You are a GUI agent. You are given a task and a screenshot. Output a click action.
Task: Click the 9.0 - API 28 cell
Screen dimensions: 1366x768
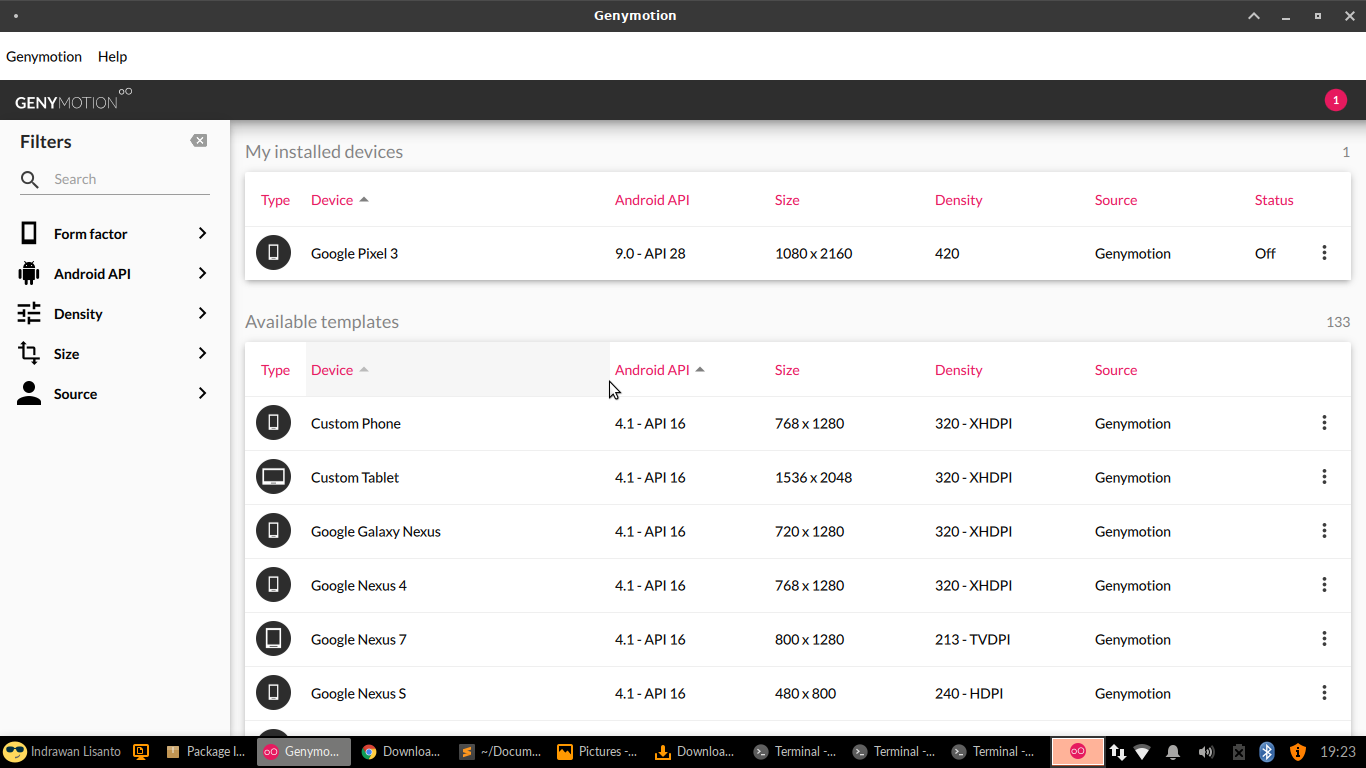coord(650,253)
